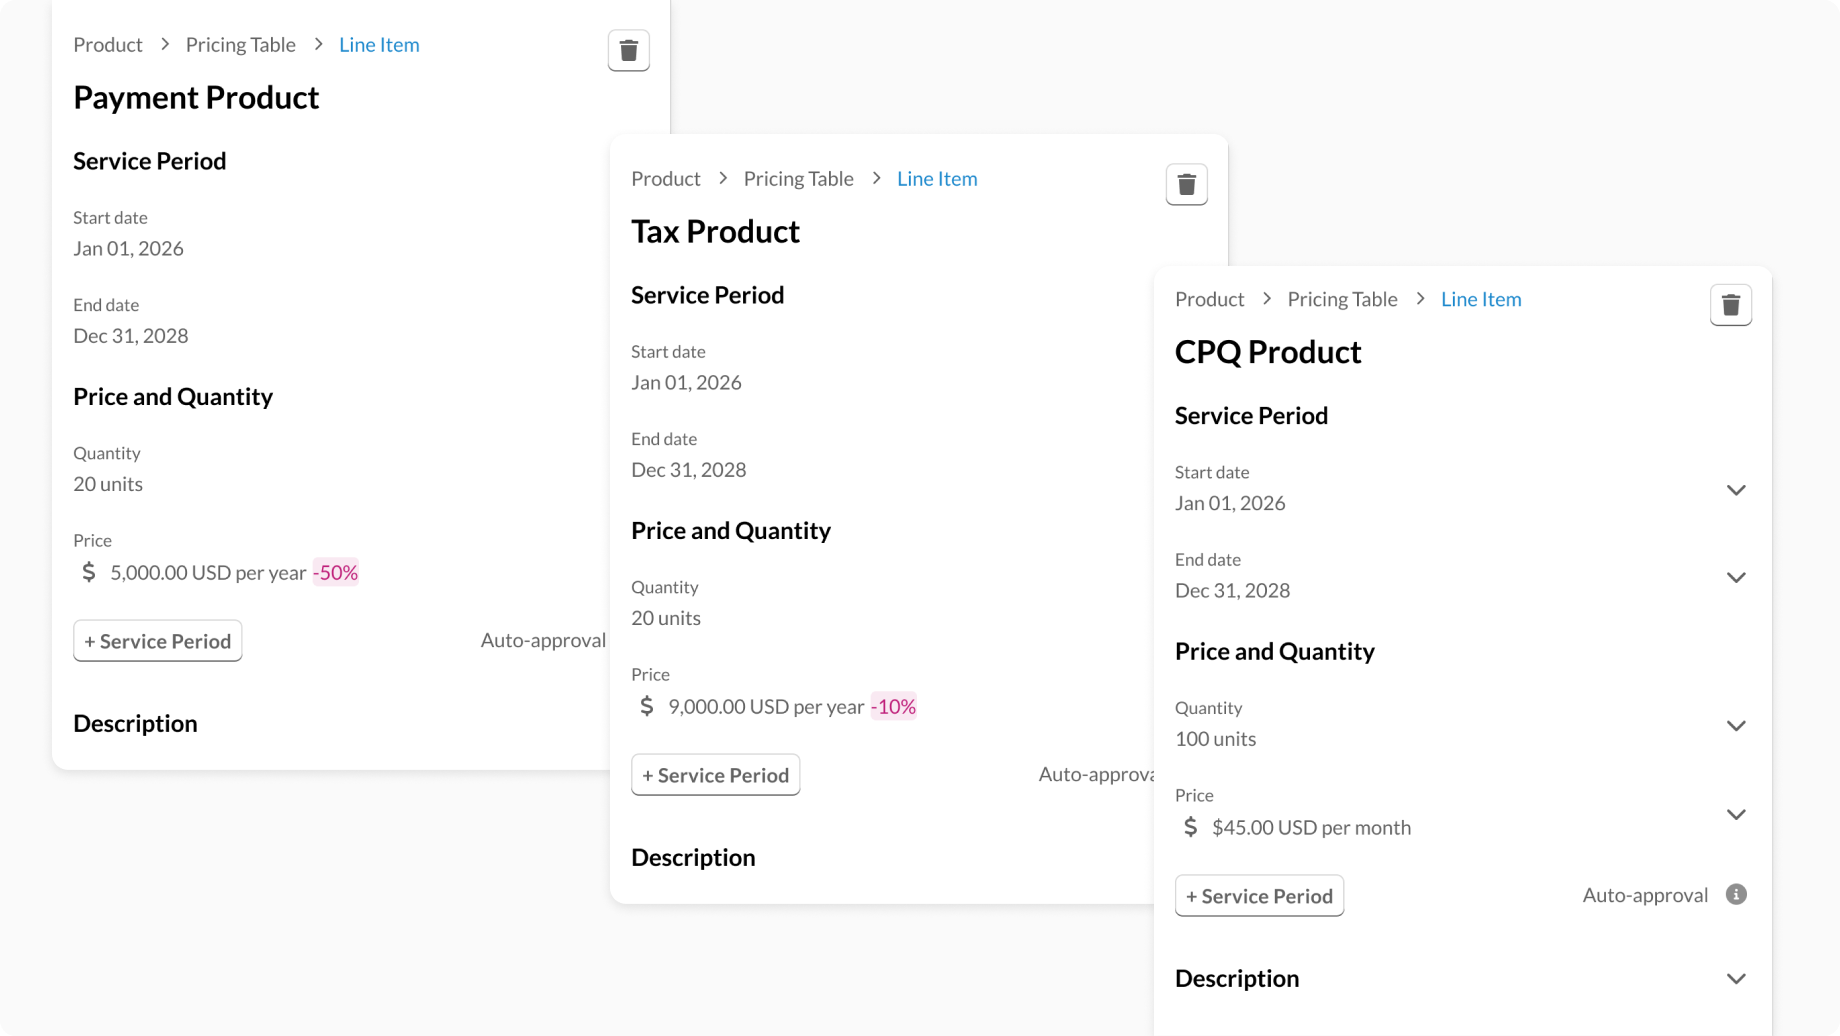
Task: Click dollar icon beside 9,000.00 USD price
Action: pos(647,706)
